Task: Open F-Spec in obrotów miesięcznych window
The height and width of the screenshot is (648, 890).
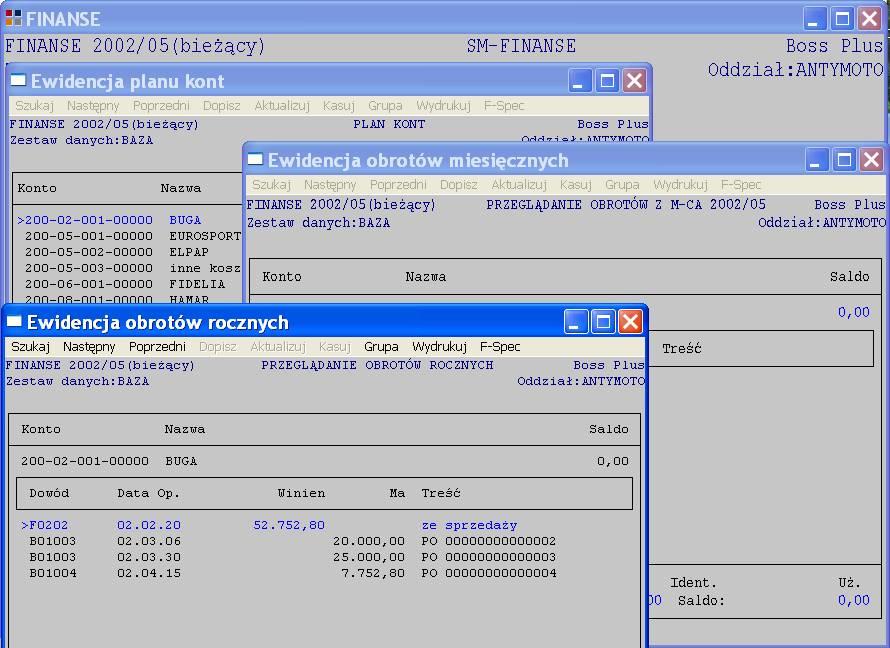Action: click(x=741, y=184)
